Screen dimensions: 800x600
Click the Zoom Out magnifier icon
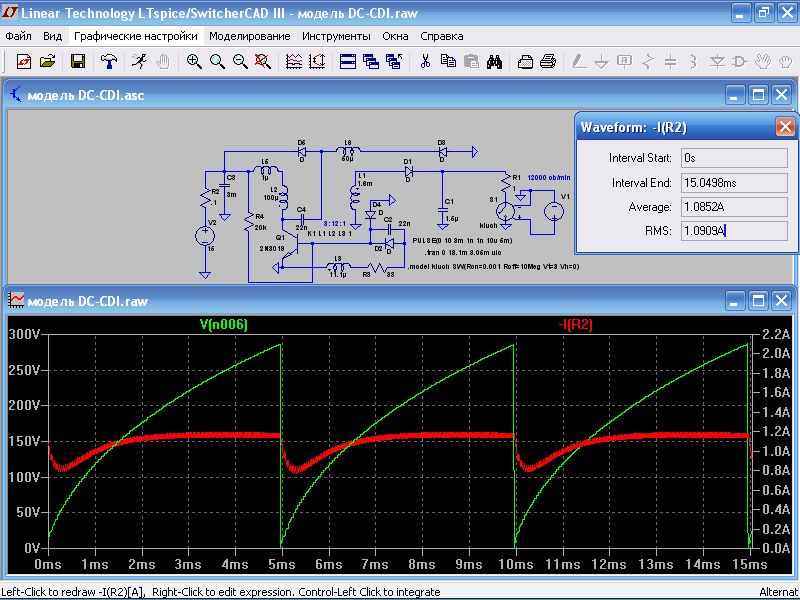tap(240, 62)
